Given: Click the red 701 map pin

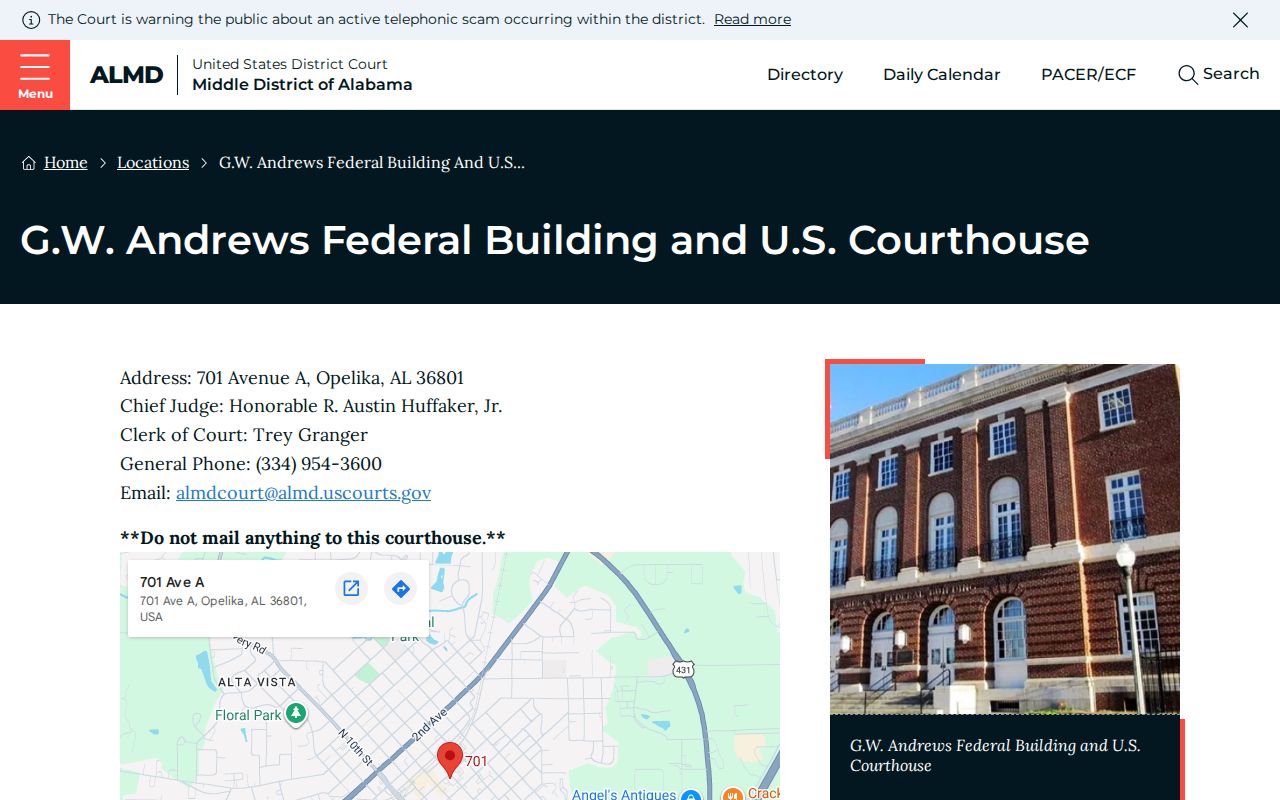Looking at the screenshot, I should click(450, 760).
